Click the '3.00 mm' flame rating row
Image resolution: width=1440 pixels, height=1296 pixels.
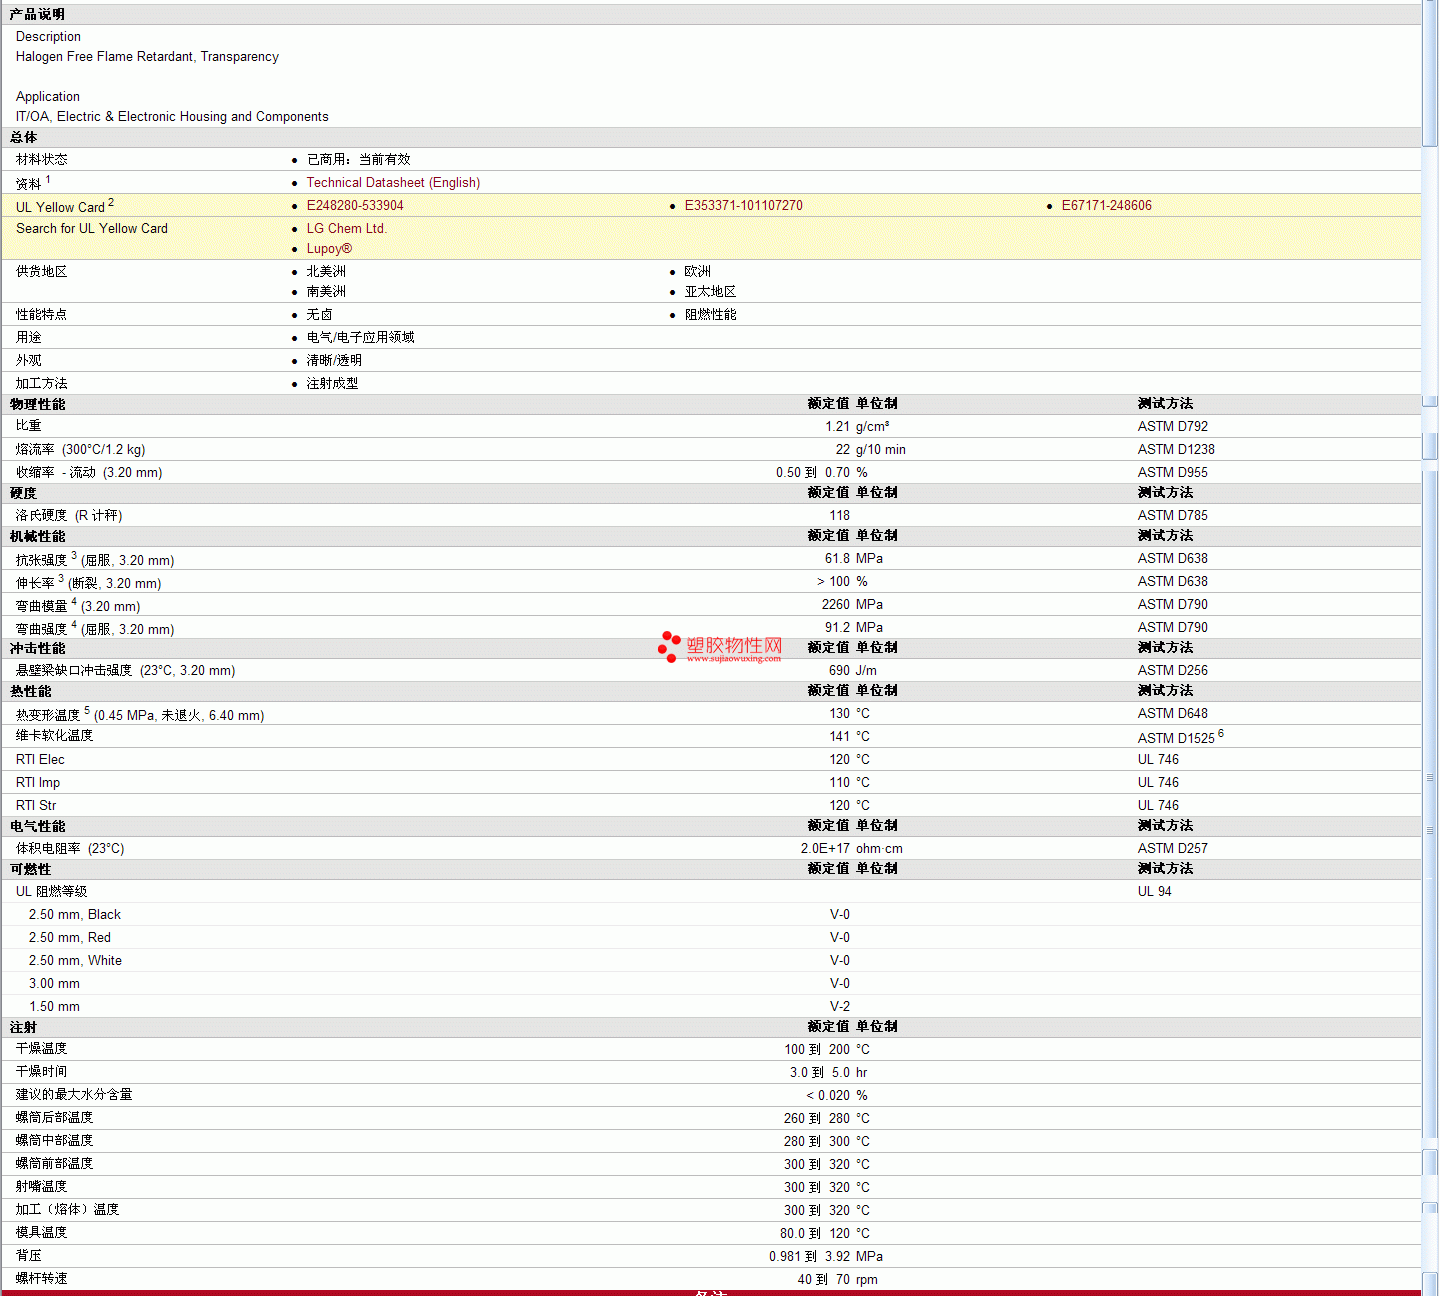point(710,984)
